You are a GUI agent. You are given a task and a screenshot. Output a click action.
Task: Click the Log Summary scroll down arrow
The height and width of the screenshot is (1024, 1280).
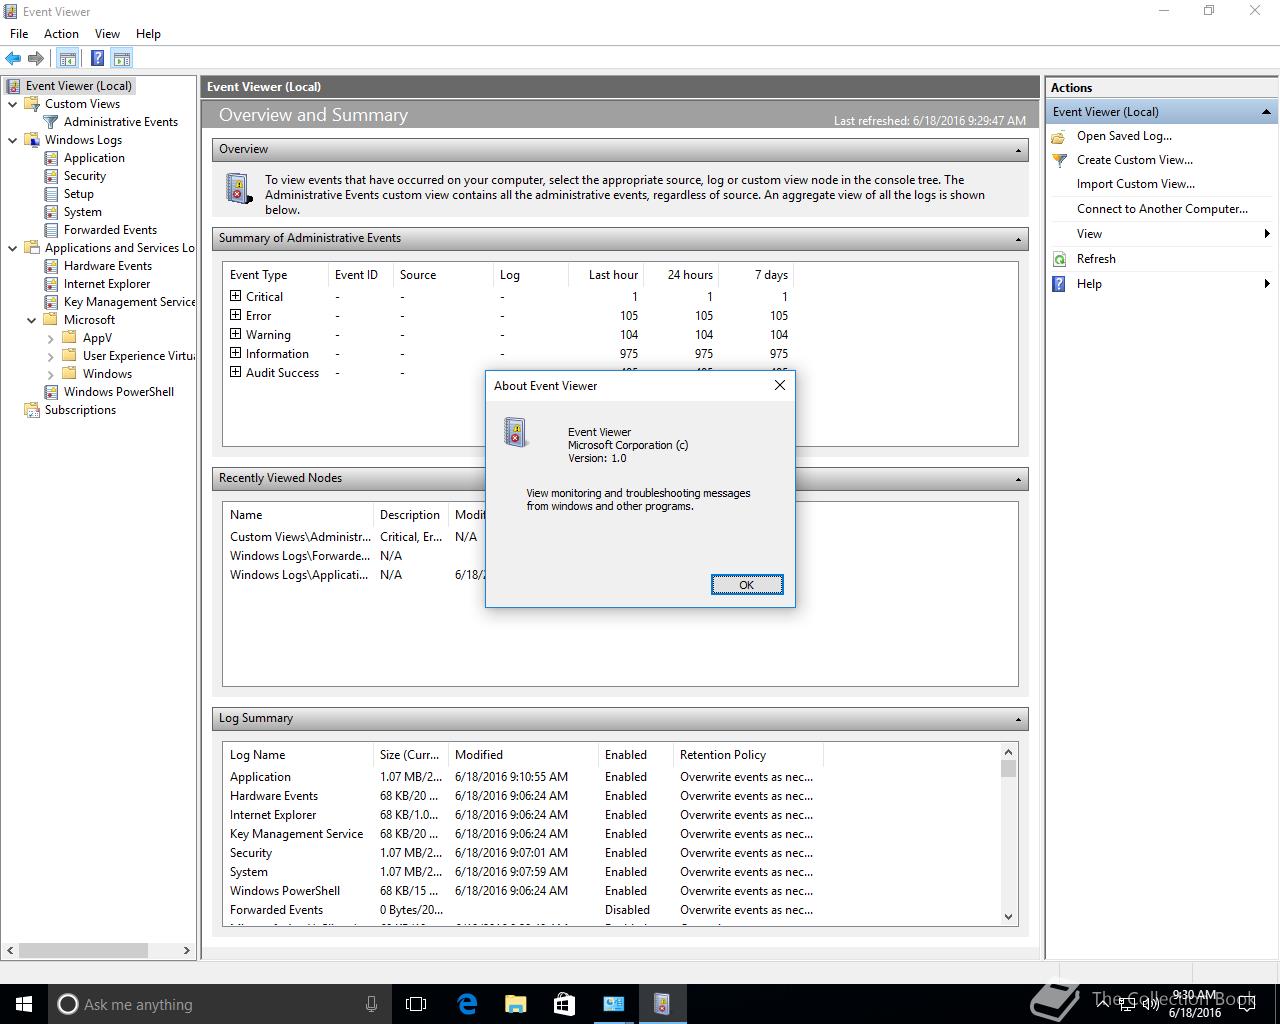tap(1008, 917)
